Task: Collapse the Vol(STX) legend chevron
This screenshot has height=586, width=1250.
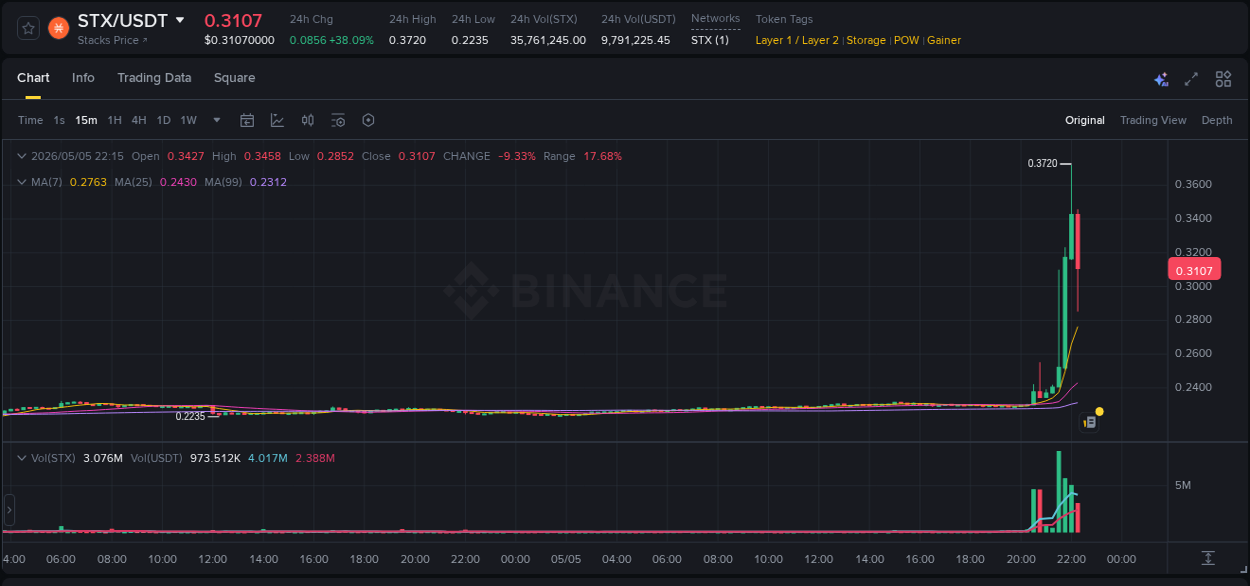Action: 22,458
